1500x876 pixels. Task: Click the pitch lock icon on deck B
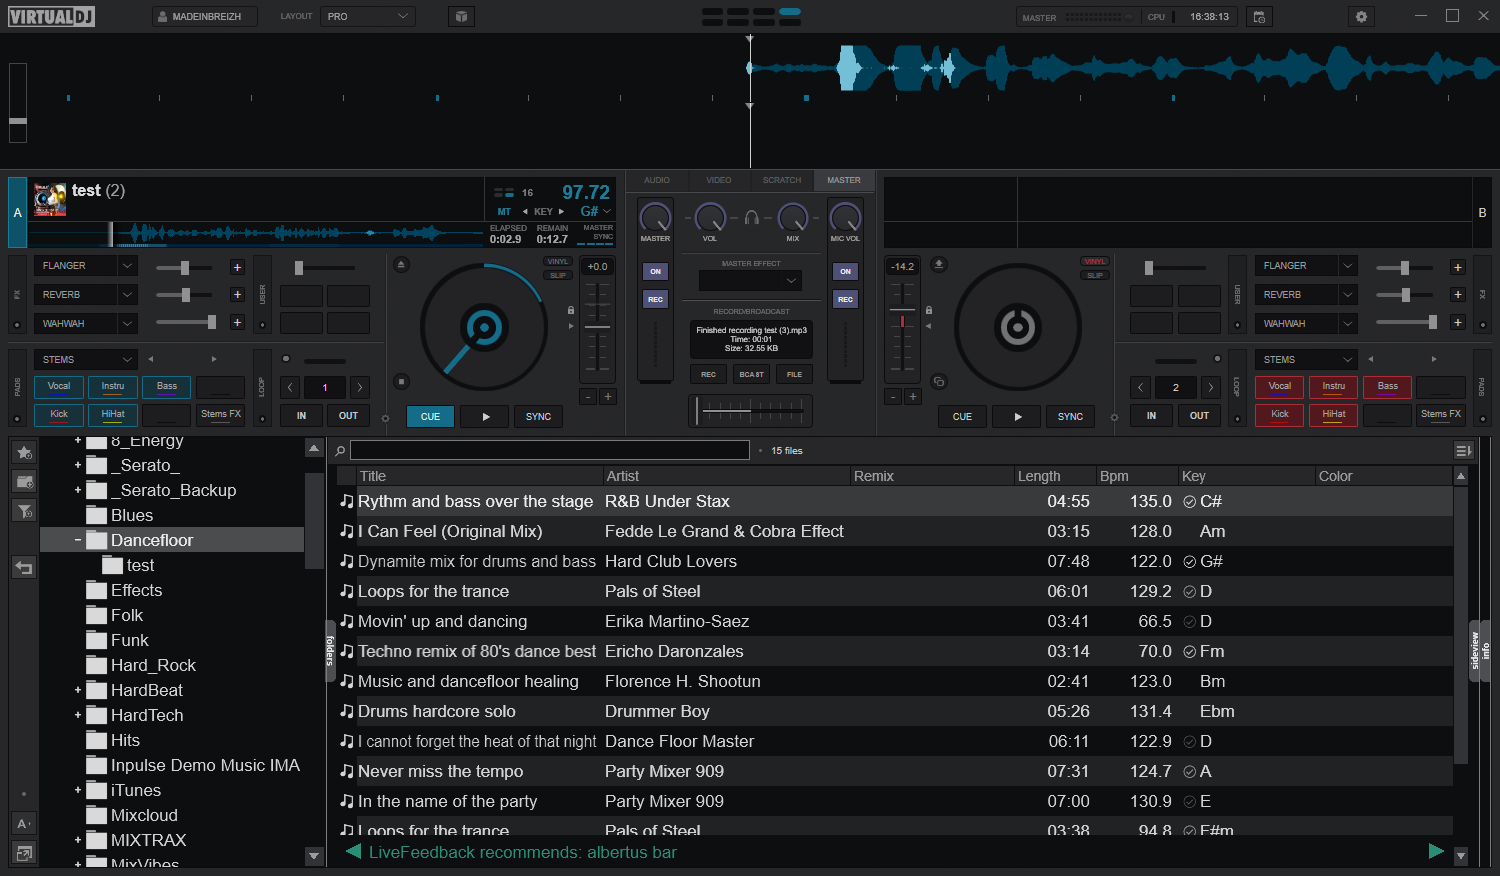click(x=928, y=310)
